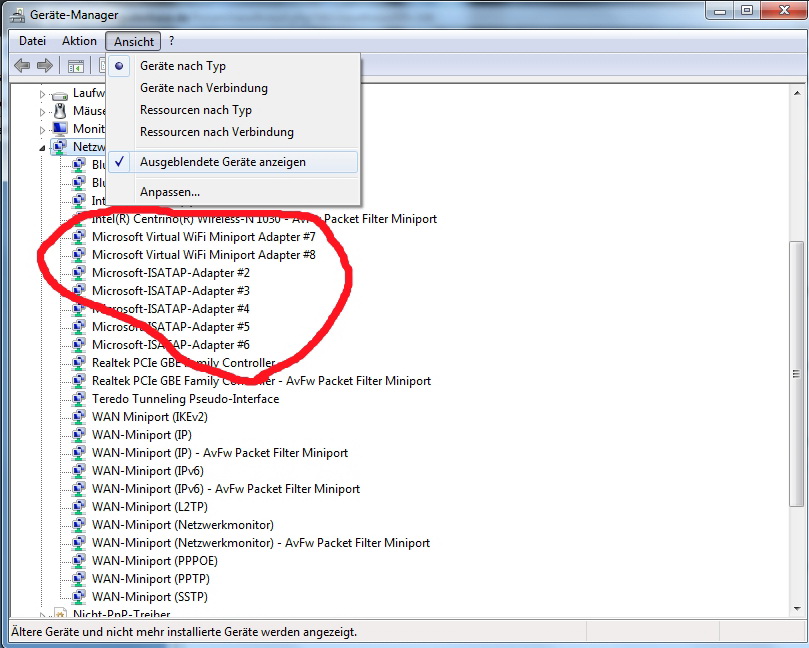Click the scrollbar up arrow
This screenshot has height=648, width=809.
tap(797, 93)
